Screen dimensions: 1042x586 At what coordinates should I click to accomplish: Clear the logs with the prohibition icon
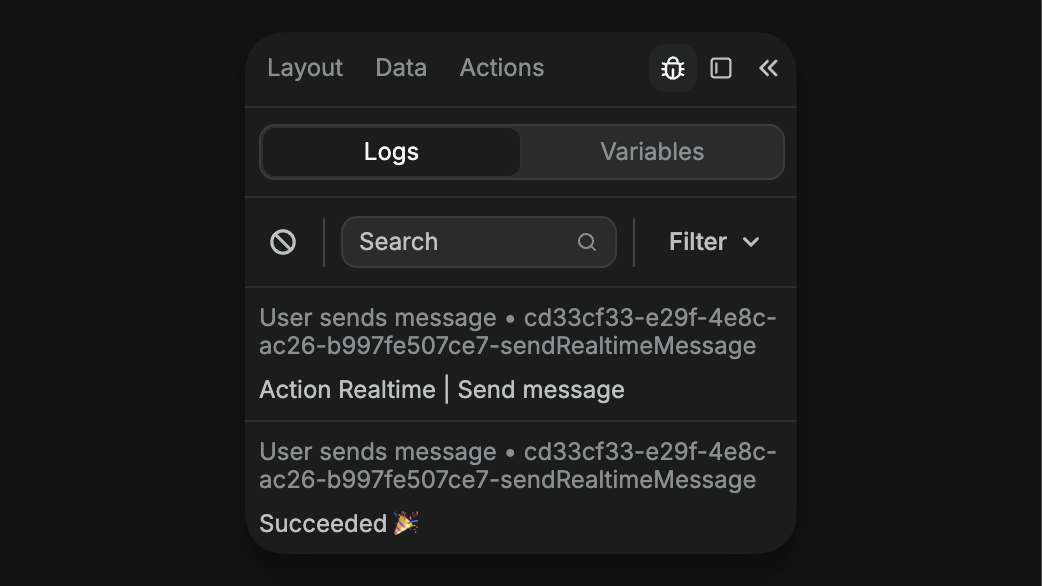283,241
